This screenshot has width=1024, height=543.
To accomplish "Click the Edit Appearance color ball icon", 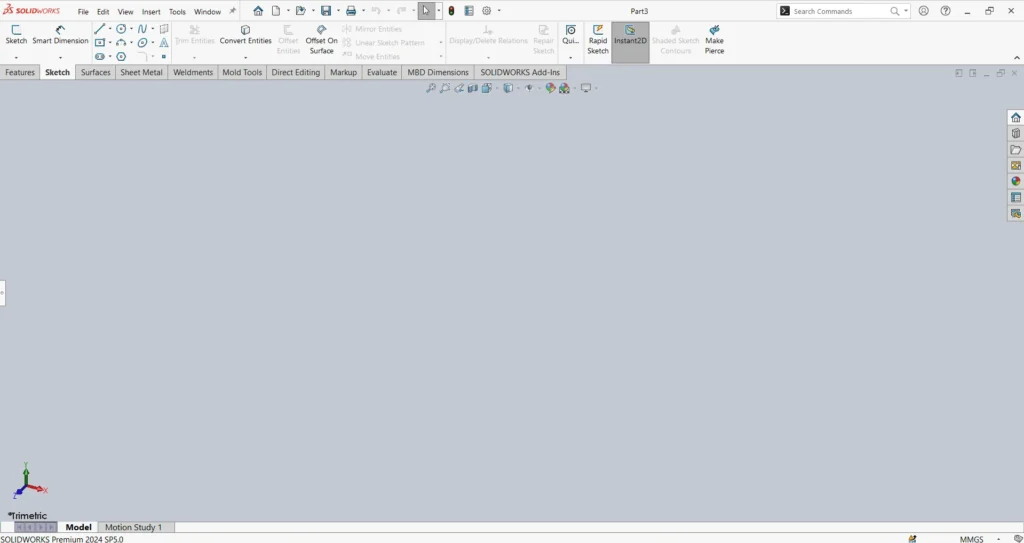I will tap(551, 88).
